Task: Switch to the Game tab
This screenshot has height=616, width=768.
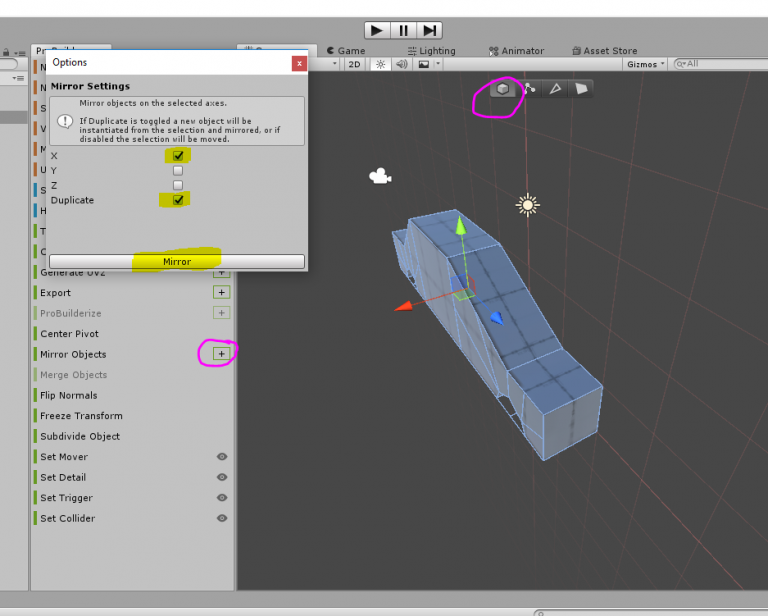Action: point(346,50)
